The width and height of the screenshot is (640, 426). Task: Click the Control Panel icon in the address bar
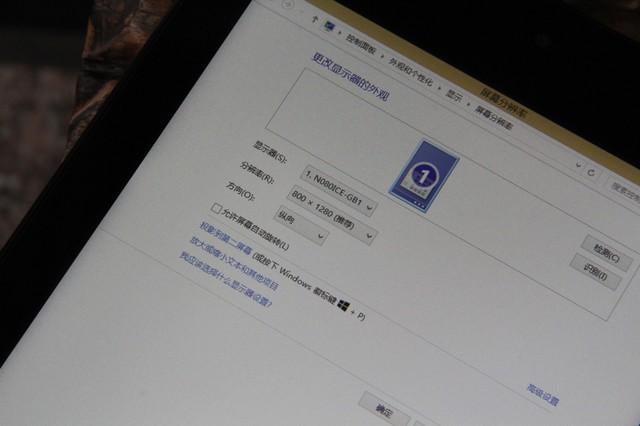pyautogui.click(x=329, y=27)
